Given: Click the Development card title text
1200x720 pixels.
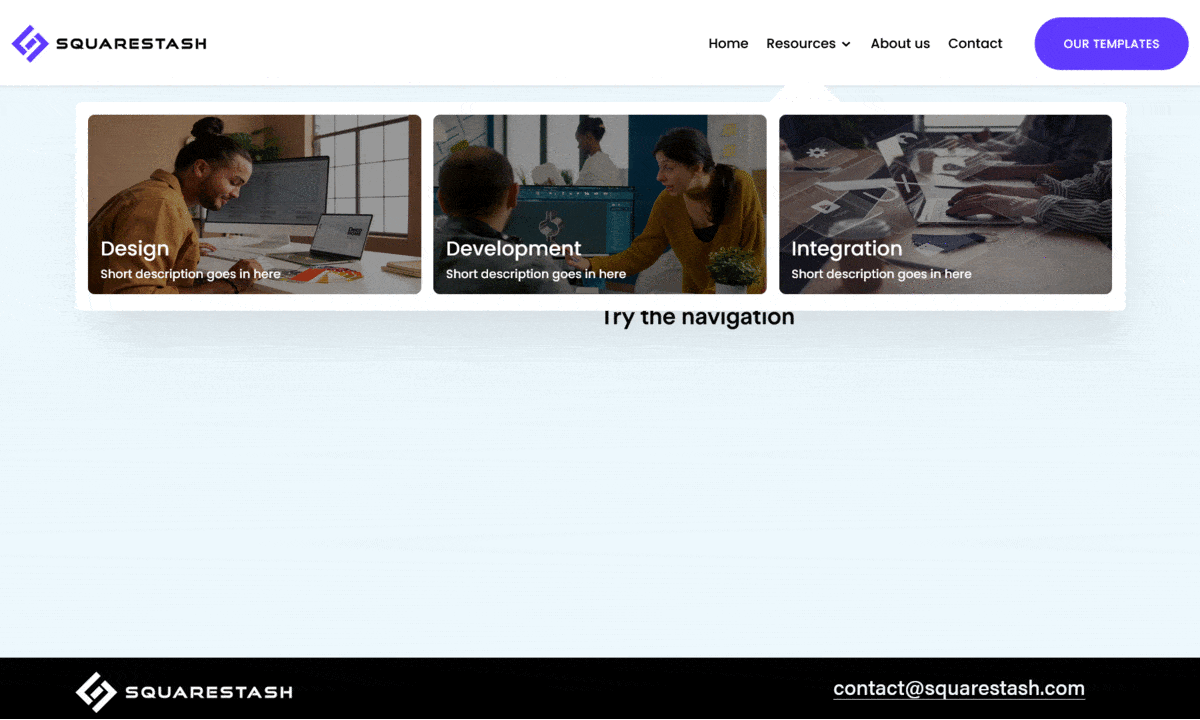Looking at the screenshot, I should [513, 249].
